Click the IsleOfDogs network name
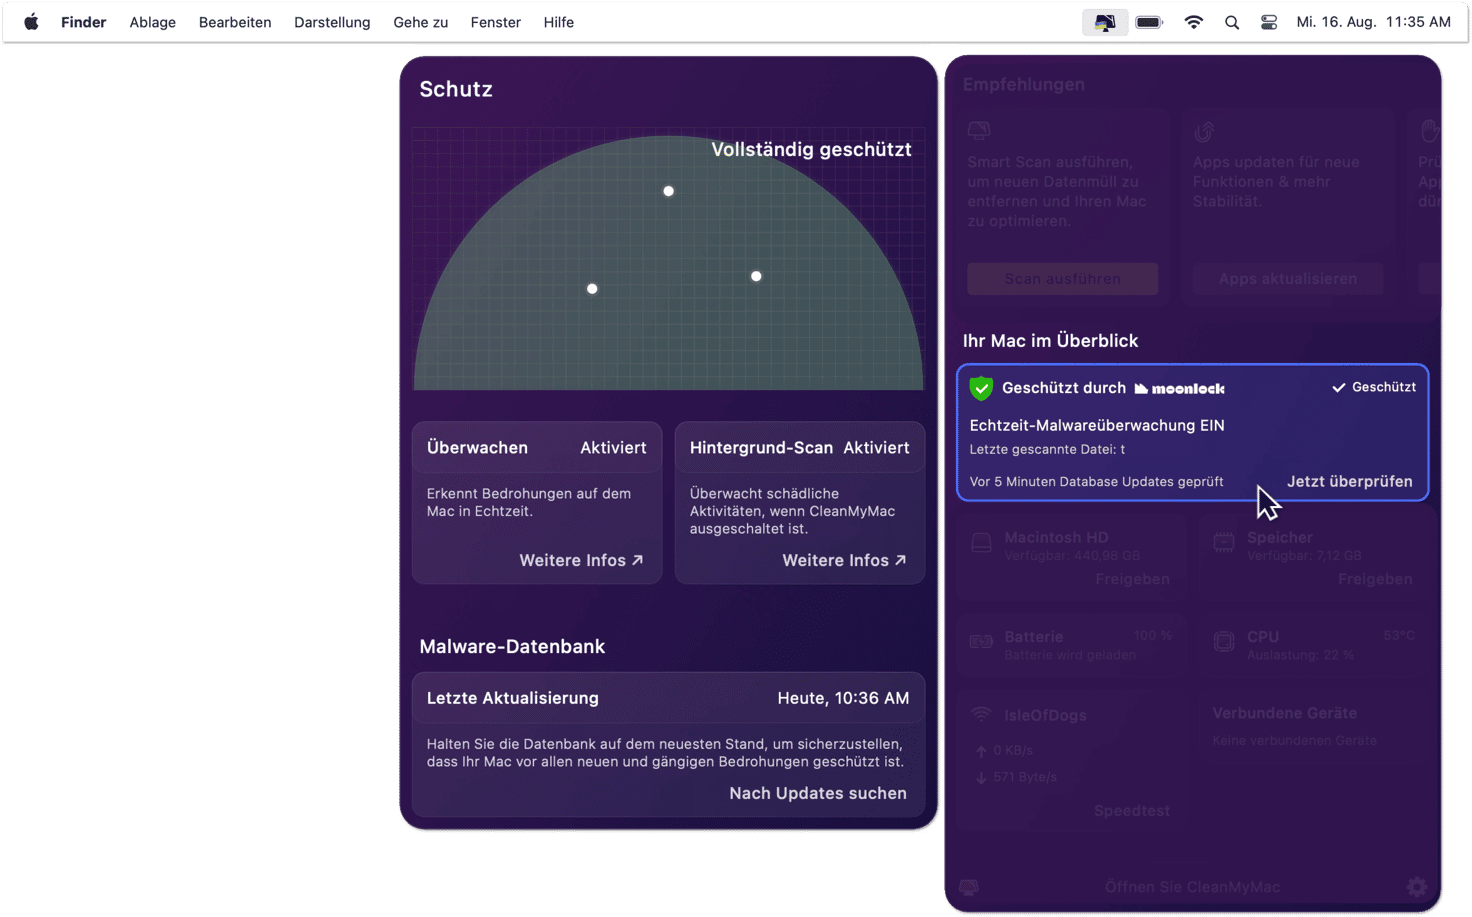Image resolution: width=1472 pixels, height=917 pixels. pos(1045,715)
